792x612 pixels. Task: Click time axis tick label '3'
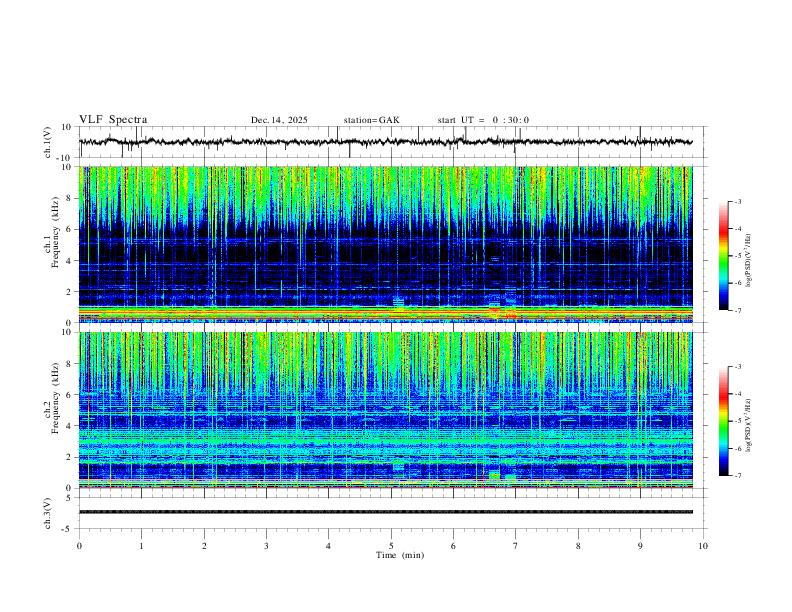(x=266, y=546)
